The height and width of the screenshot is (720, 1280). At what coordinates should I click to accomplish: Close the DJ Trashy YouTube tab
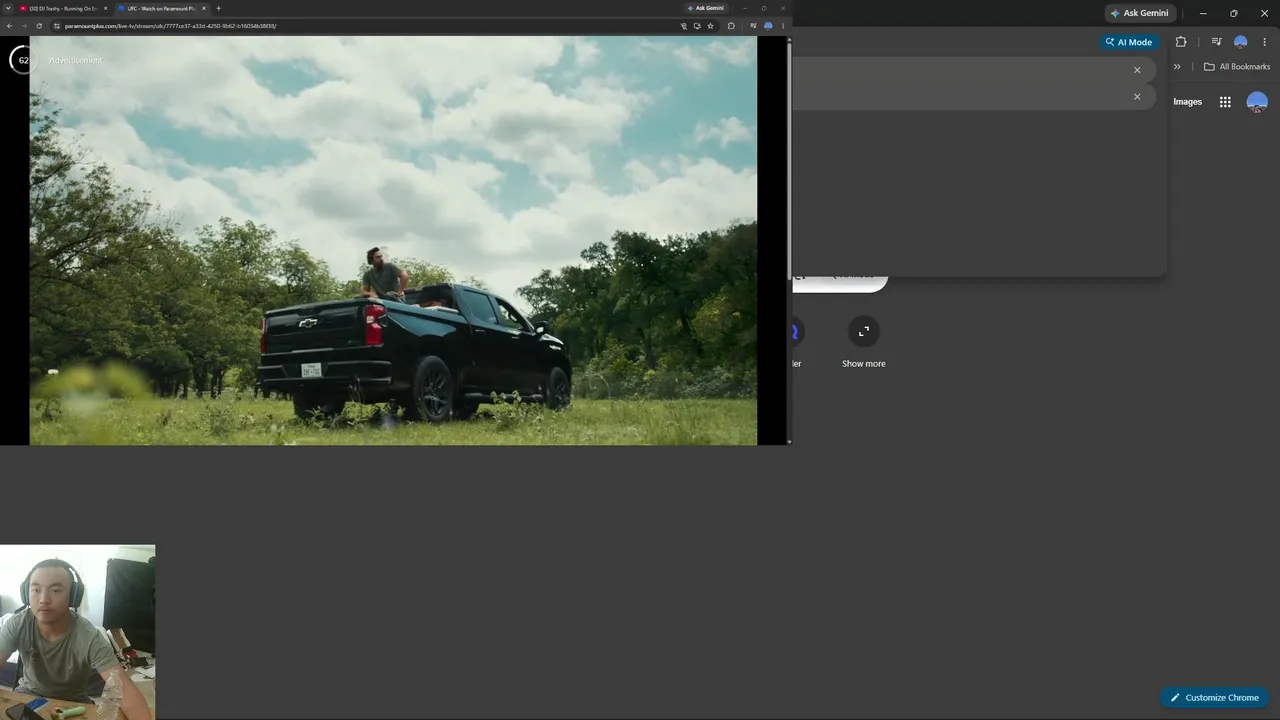click(105, 8)
